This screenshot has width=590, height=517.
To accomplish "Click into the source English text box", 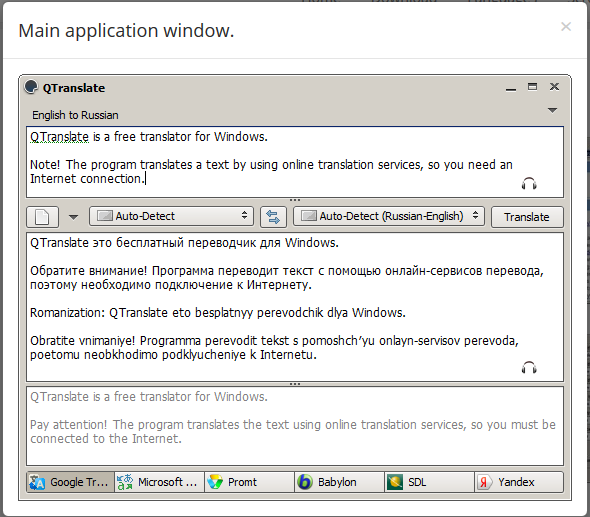I will [x=295, y=162].
